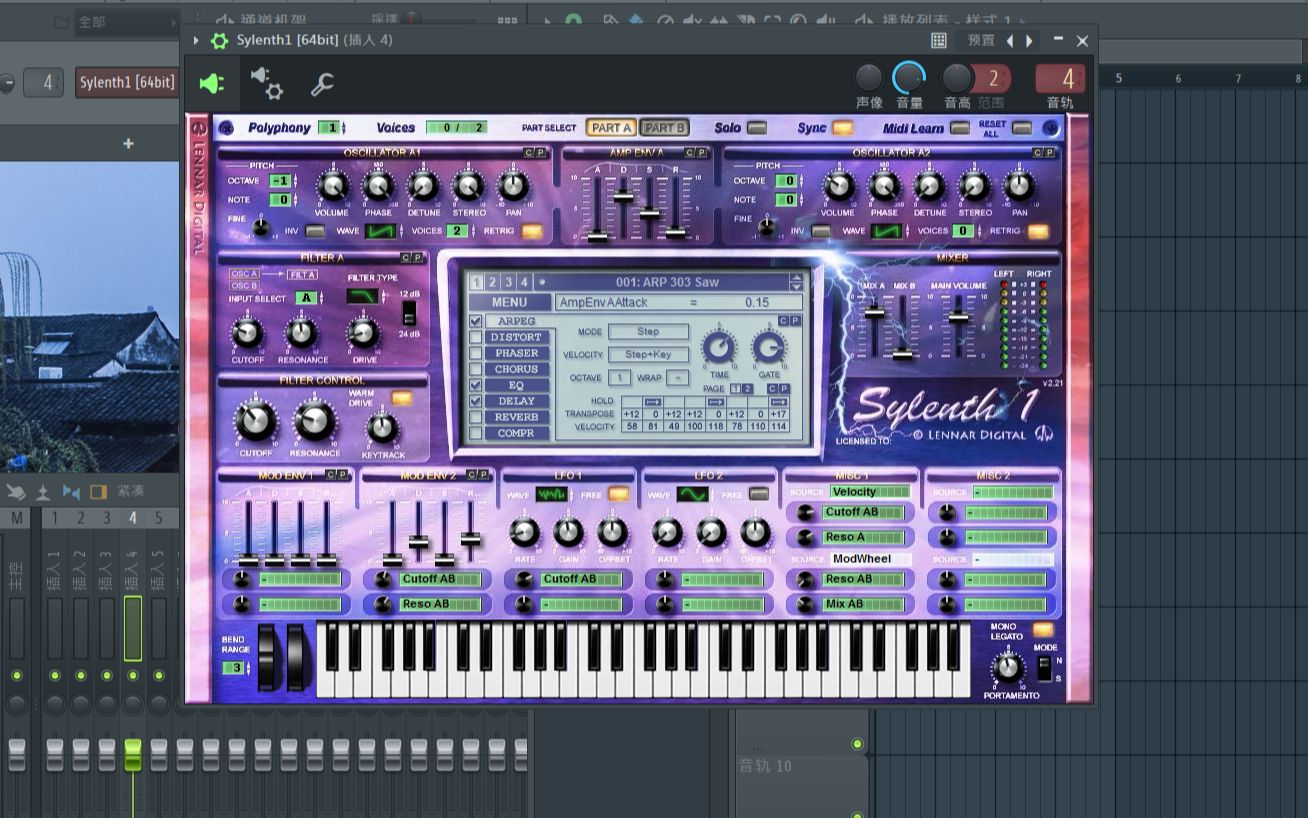Click the panning knob labeled 声像
Screen dimensions: 1308x818
(x=869, y=78)
